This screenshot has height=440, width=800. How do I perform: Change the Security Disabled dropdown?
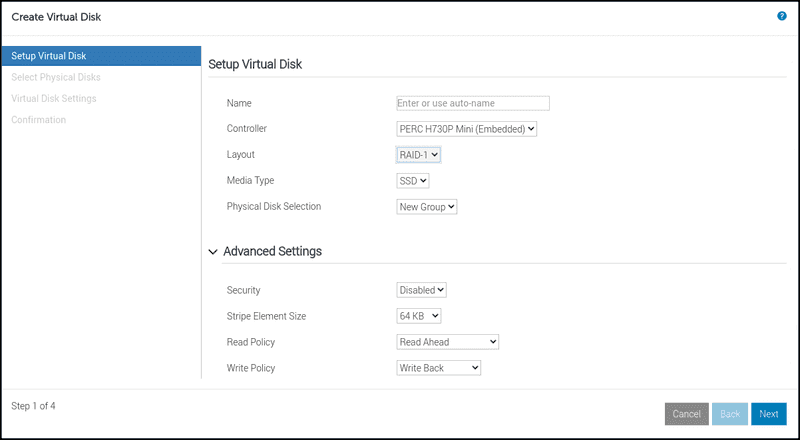coord(421,290)
